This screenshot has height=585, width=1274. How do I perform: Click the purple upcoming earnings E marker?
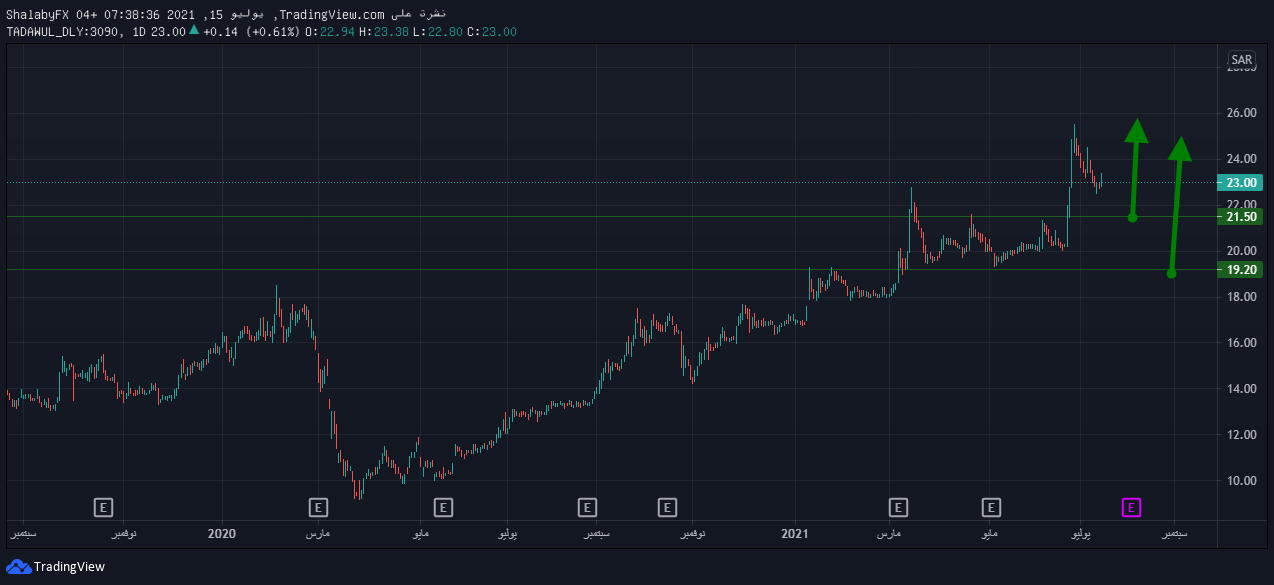pyautogui.click(x=1131, y=507)
